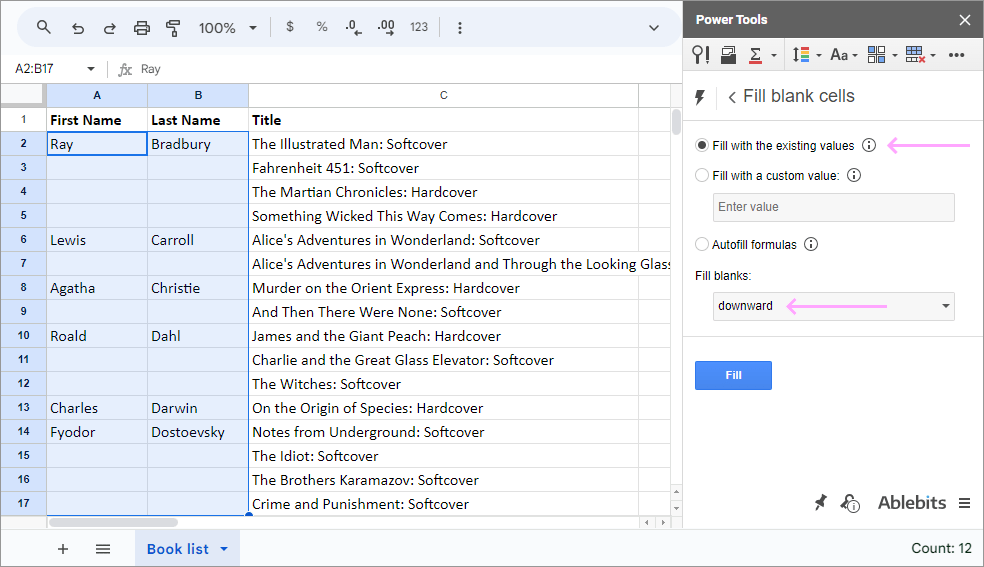Click the formula bar showing Ray
This screenshot has width=984, height=567.
point(402,69)
